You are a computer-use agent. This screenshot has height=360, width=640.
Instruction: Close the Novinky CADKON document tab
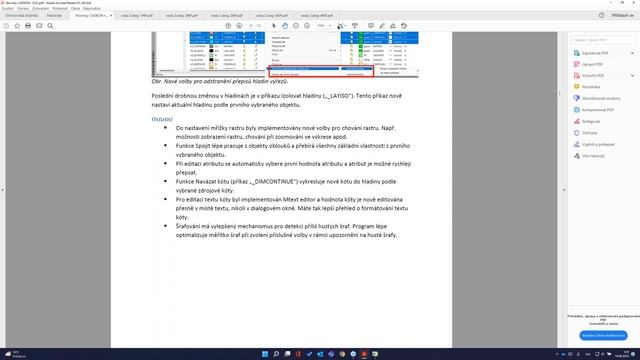[111, 16]
